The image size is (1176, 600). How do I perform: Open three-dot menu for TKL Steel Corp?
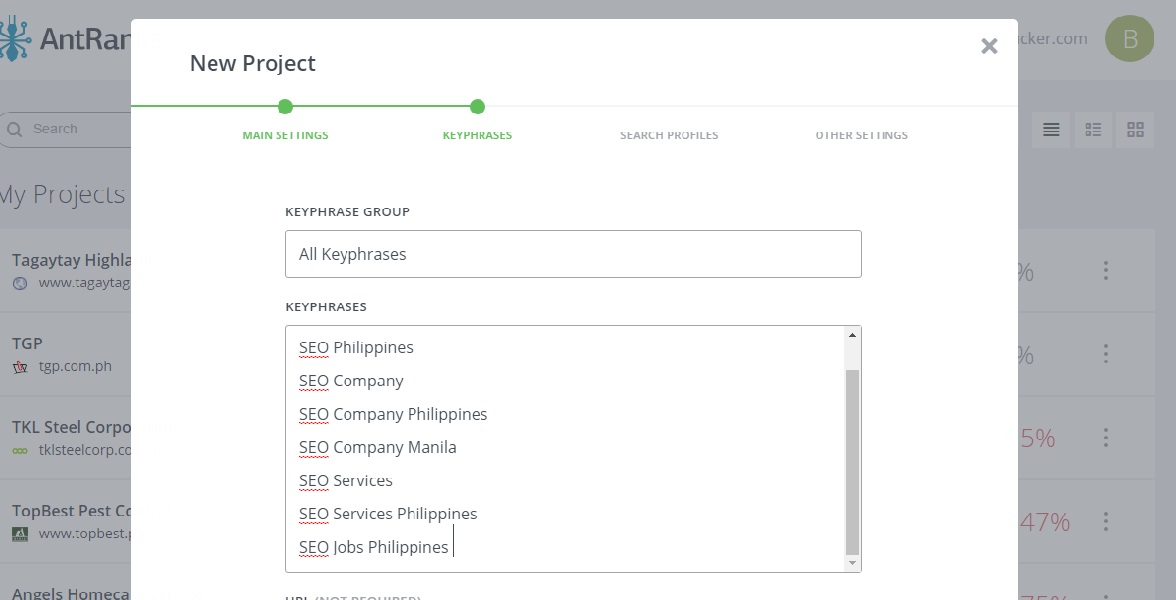tap(1106, 438)
